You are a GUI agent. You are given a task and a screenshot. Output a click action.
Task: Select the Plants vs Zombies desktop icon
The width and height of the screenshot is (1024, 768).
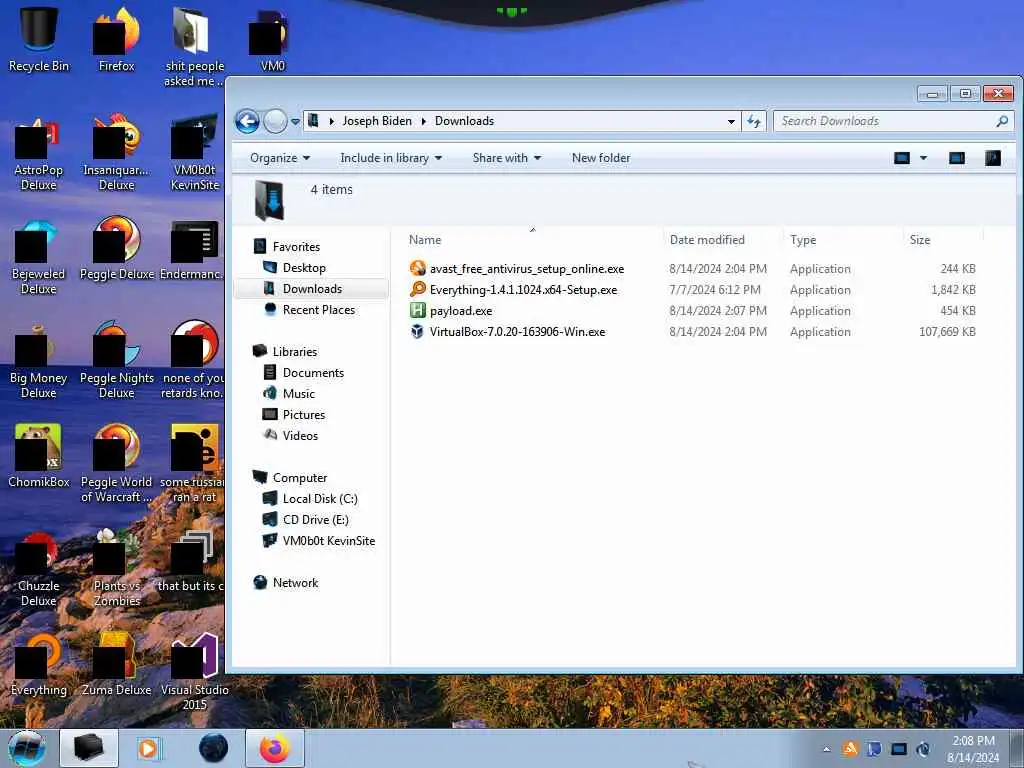pos(117,569)
